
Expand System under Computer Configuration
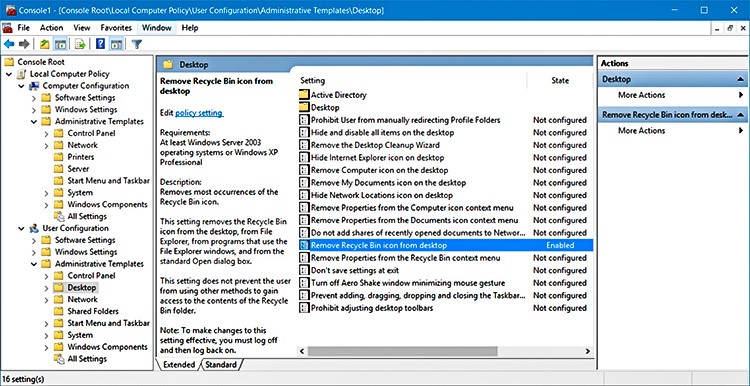tap(46, 193)
